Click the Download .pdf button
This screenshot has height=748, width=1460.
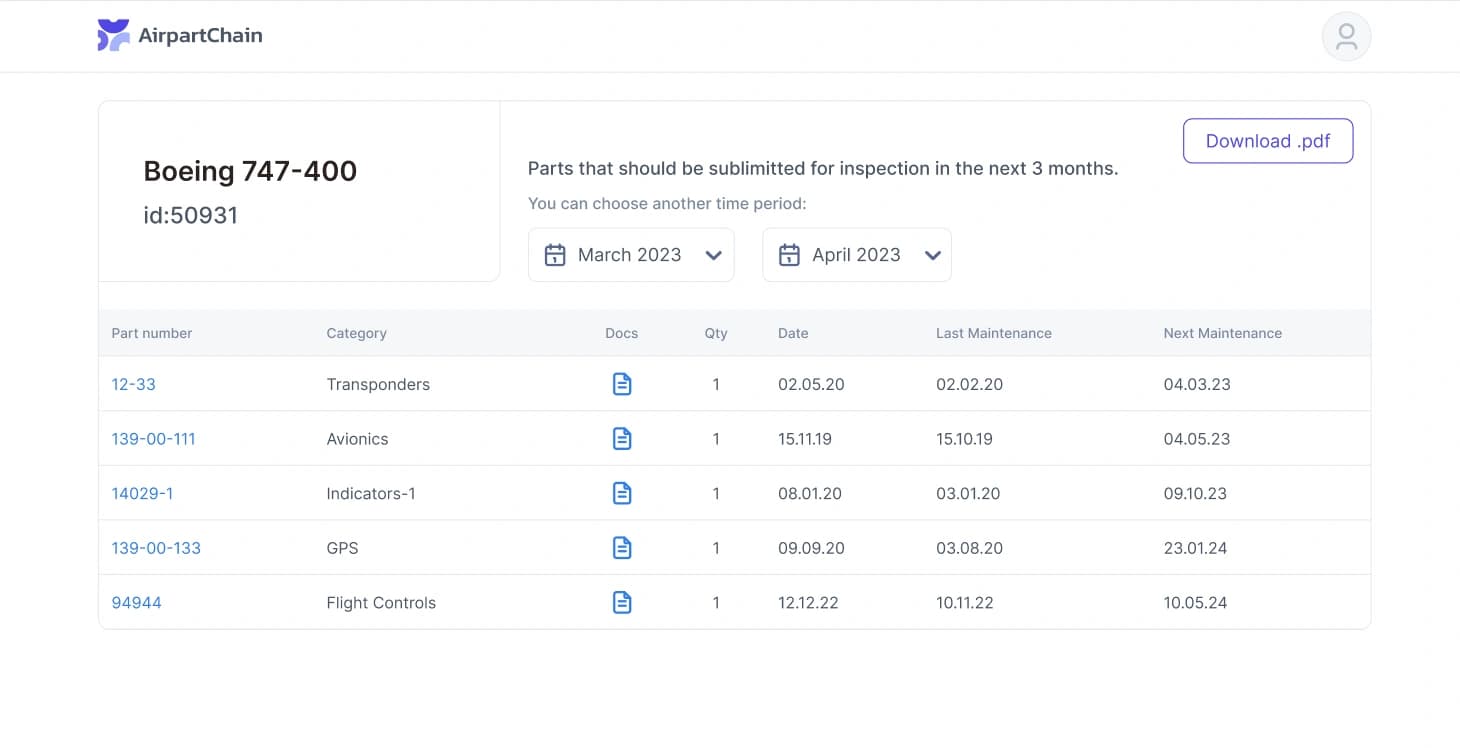coord(1268,141)
